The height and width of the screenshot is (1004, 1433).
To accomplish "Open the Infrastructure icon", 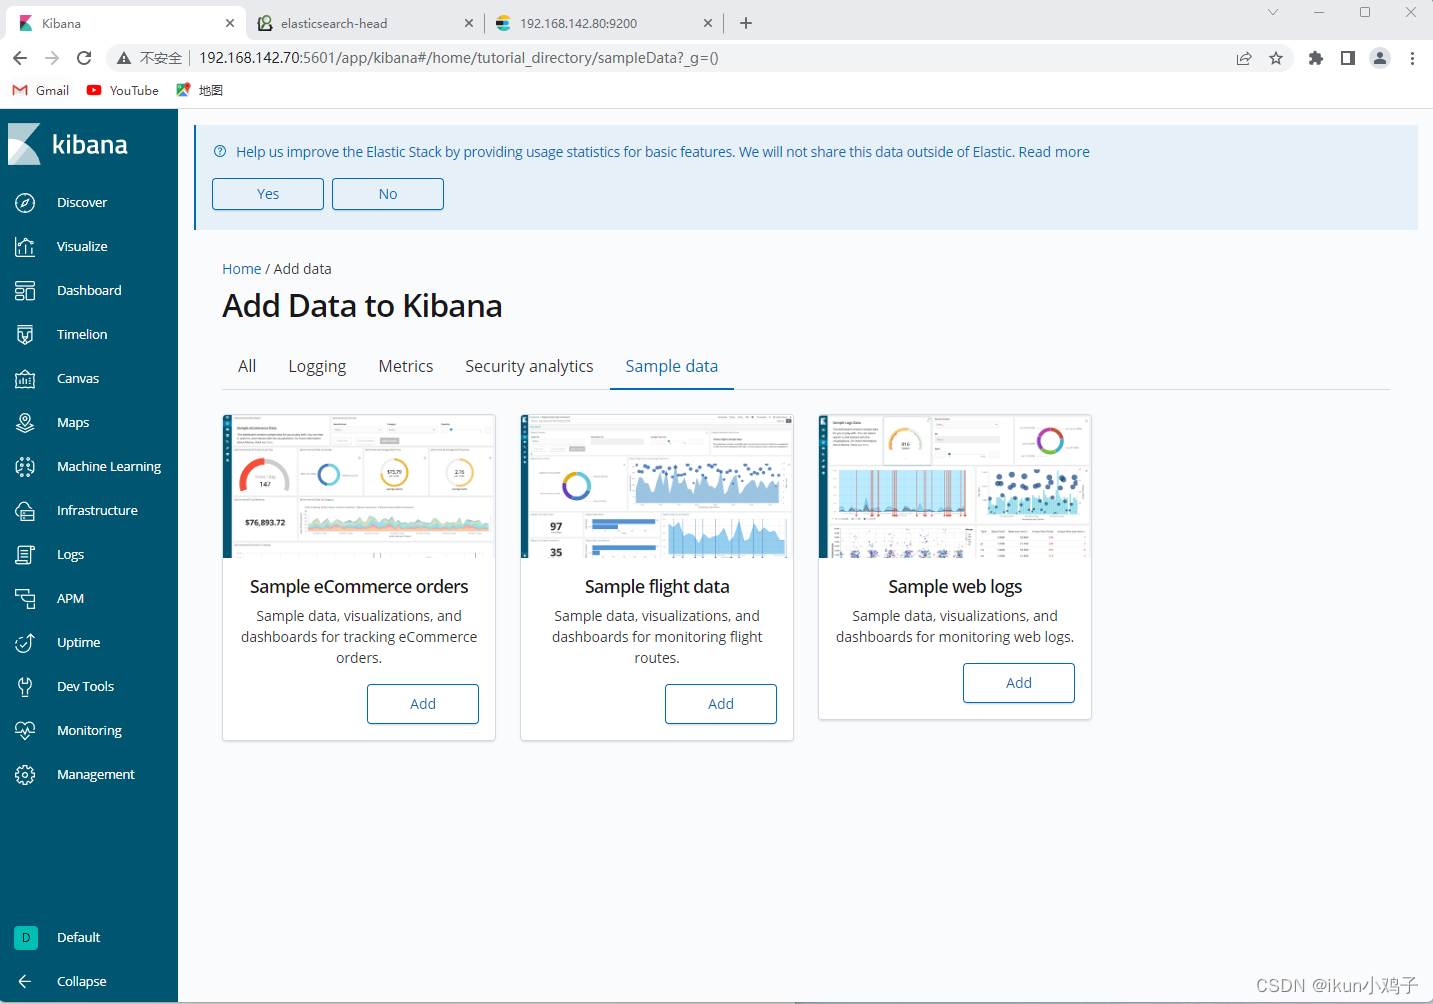I will (x=25, y=511).
